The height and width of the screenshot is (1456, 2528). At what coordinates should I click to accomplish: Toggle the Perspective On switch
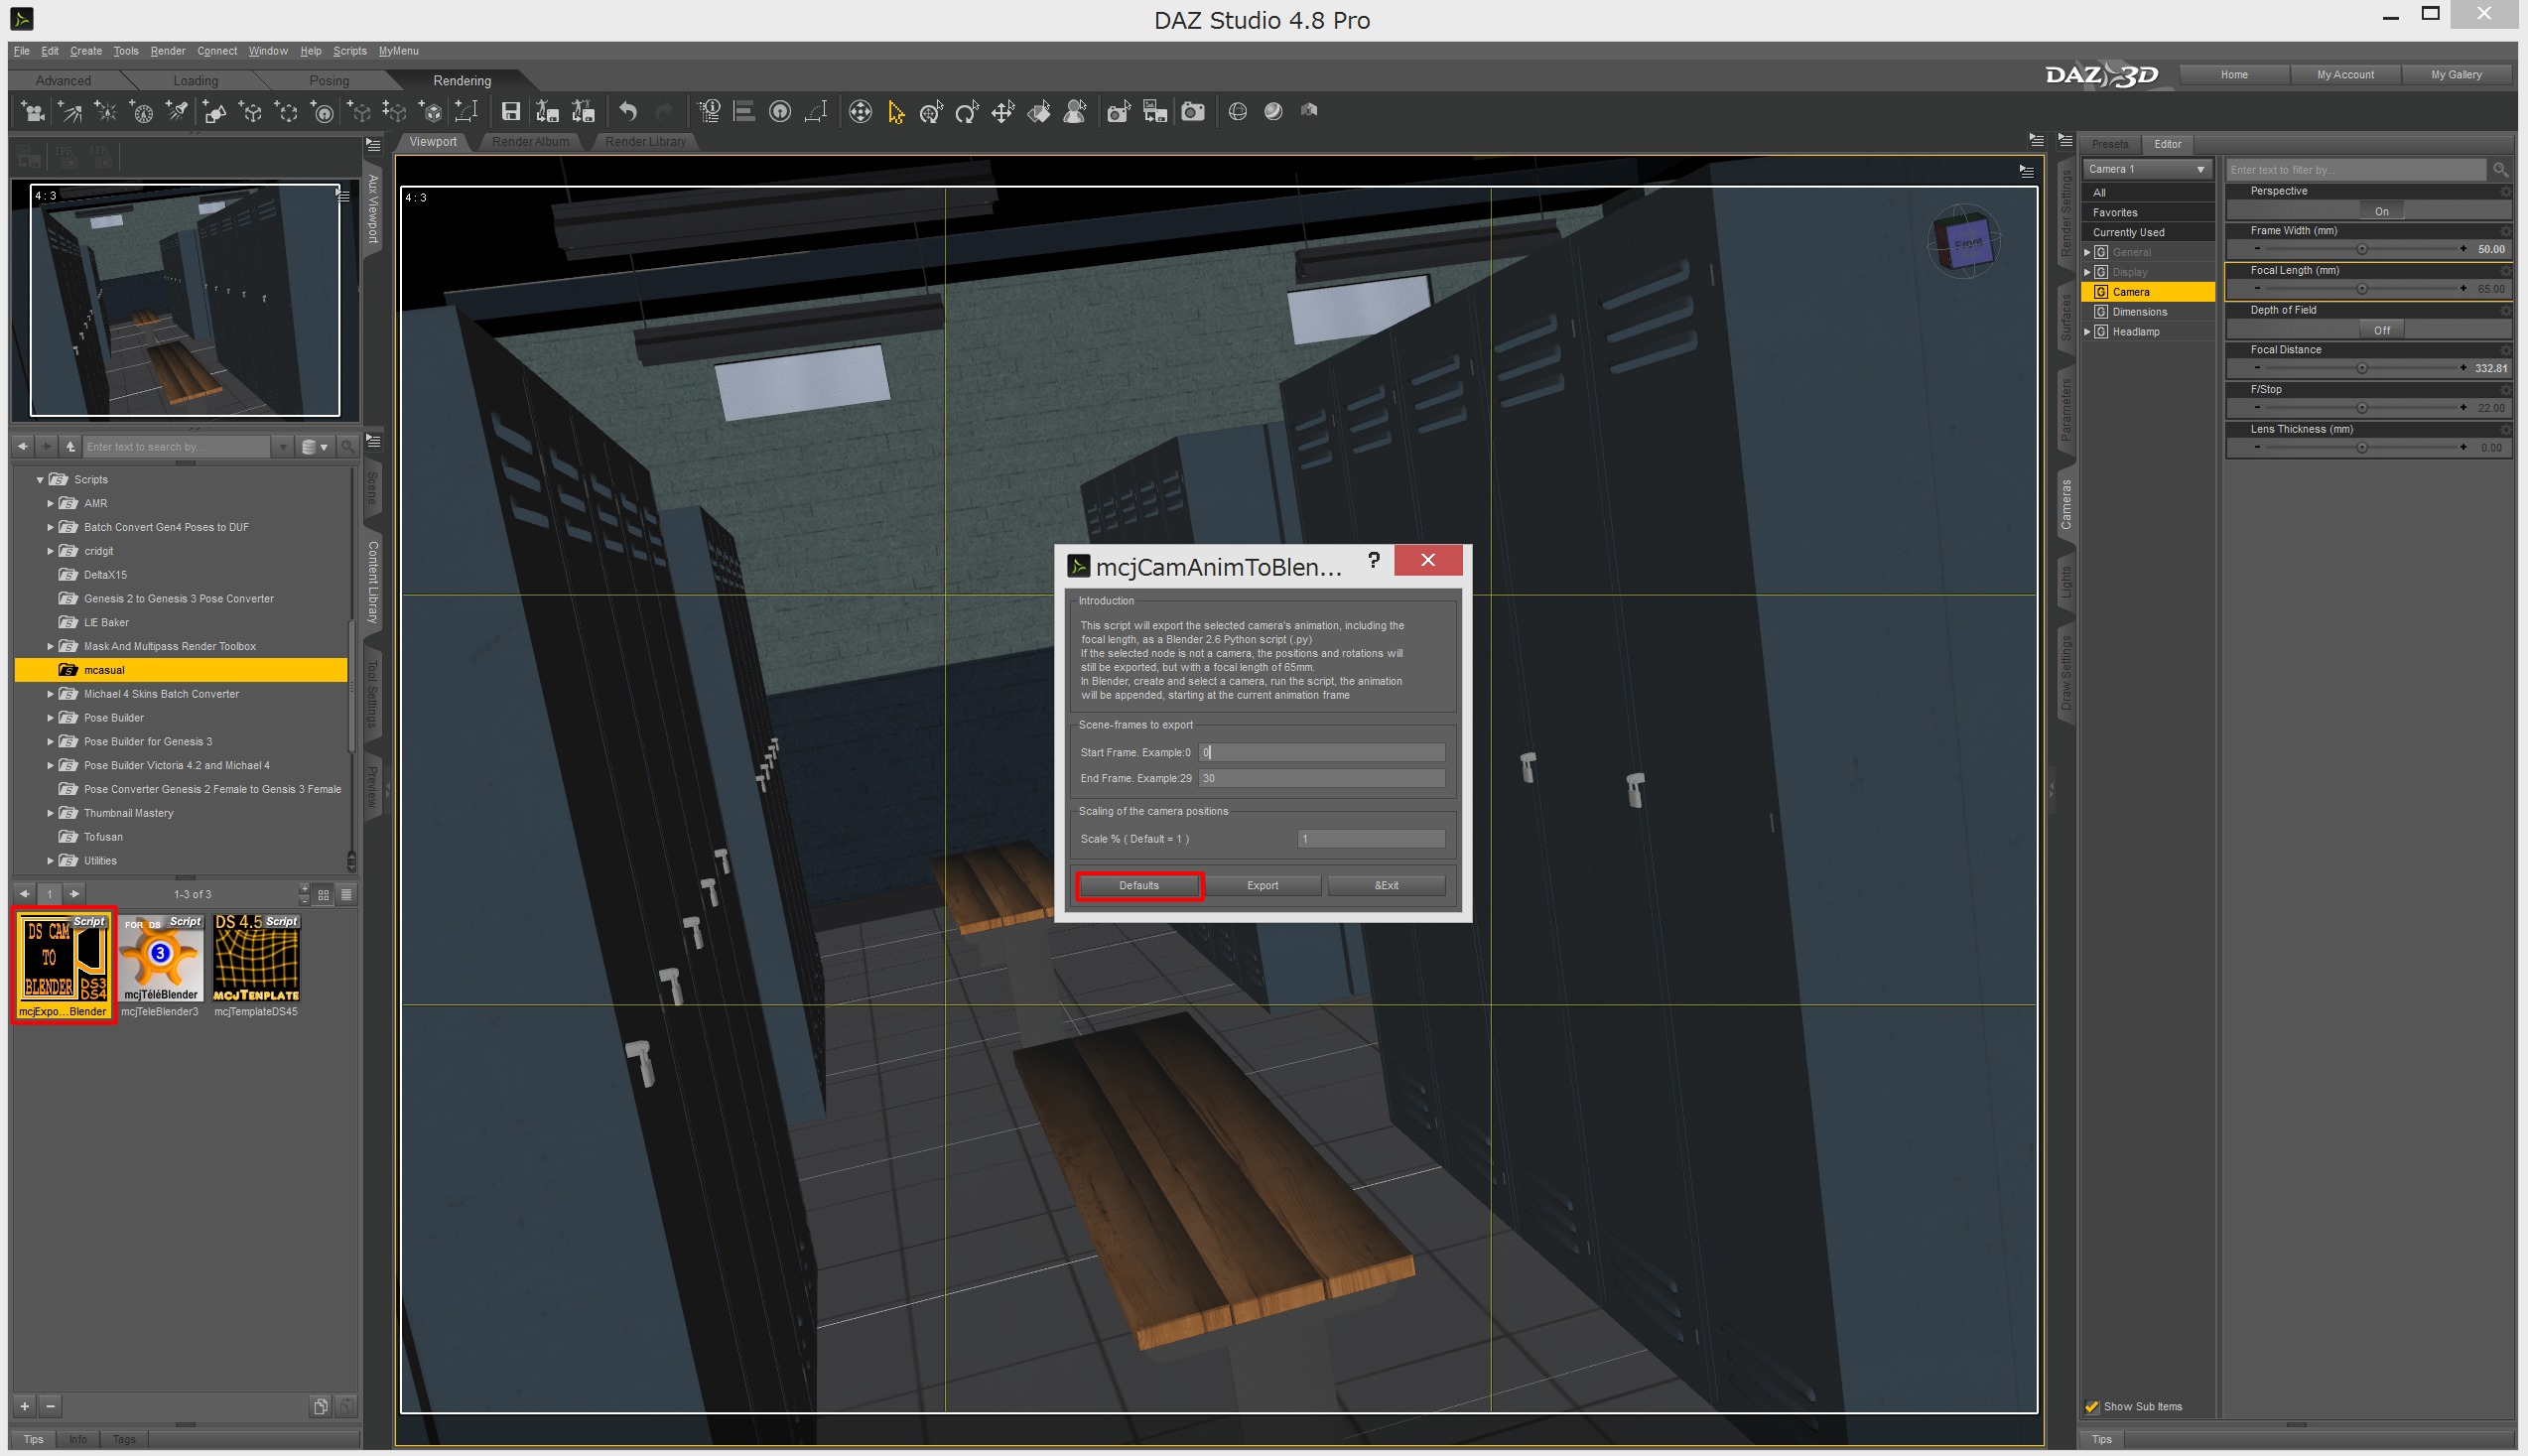(x=2381, y=211)
